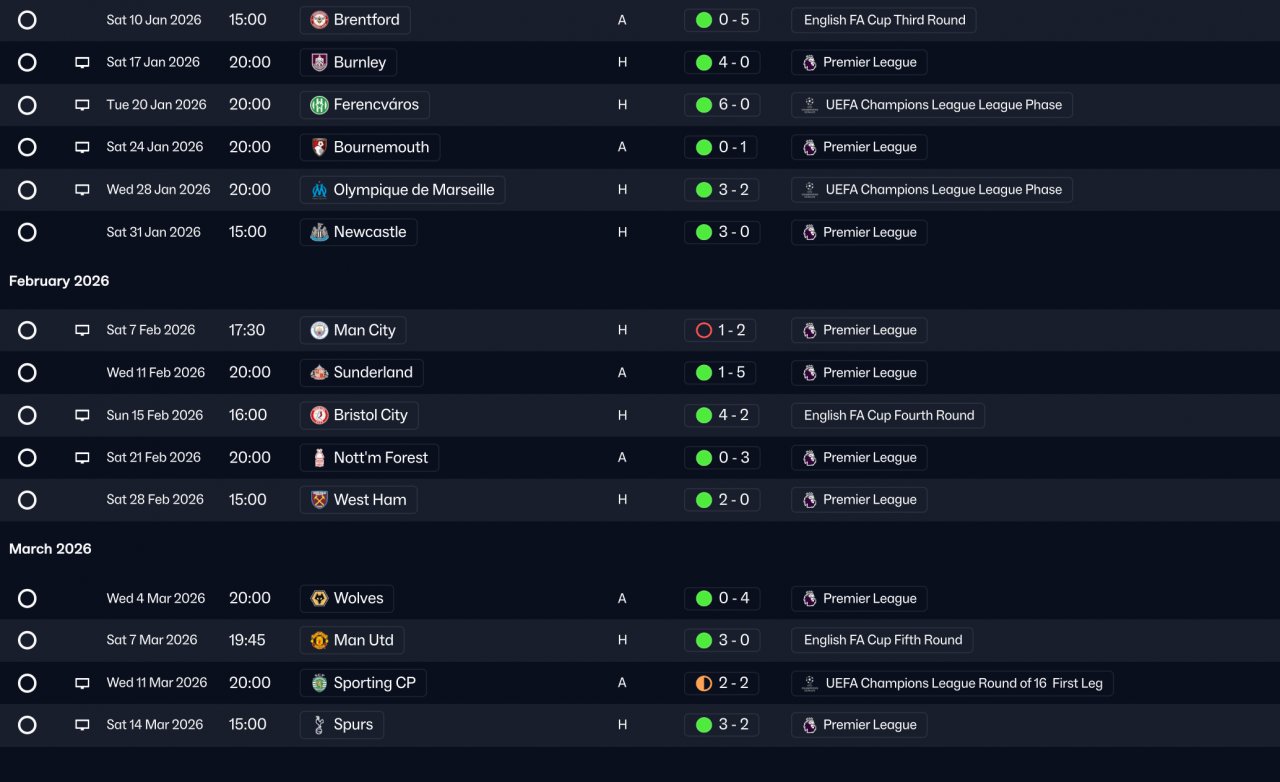
Task: Open the Newcastle team button
Action: [x=359, y=232]
